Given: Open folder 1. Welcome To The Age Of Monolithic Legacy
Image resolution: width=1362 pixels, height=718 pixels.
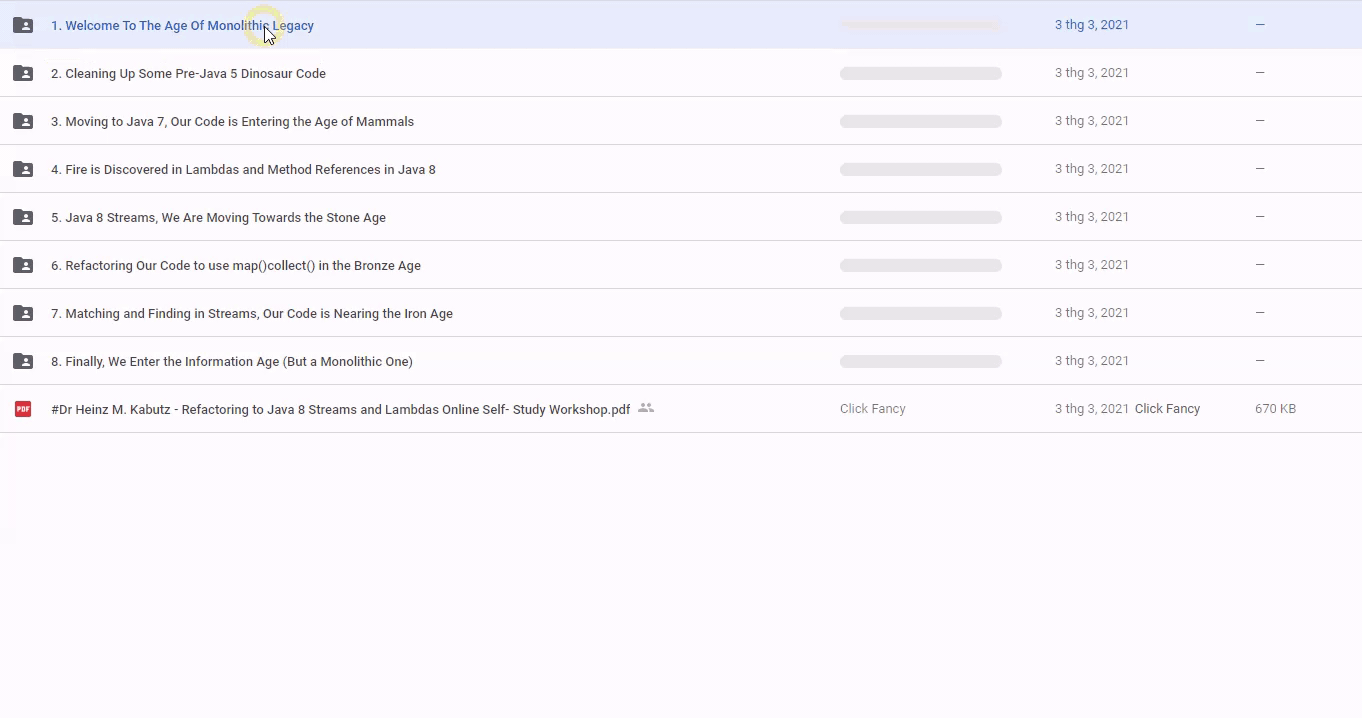Looking at the screenshot, I should tap(182, 26).
